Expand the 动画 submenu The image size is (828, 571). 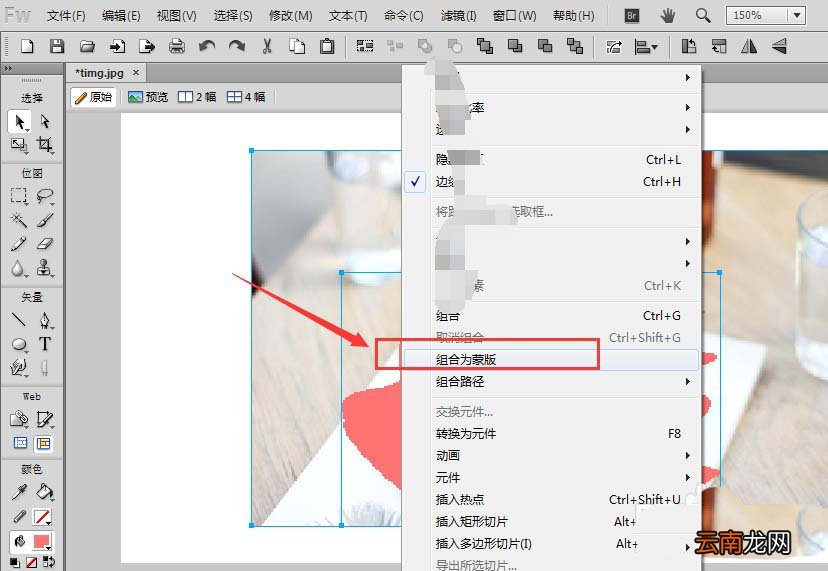[552, 456]
